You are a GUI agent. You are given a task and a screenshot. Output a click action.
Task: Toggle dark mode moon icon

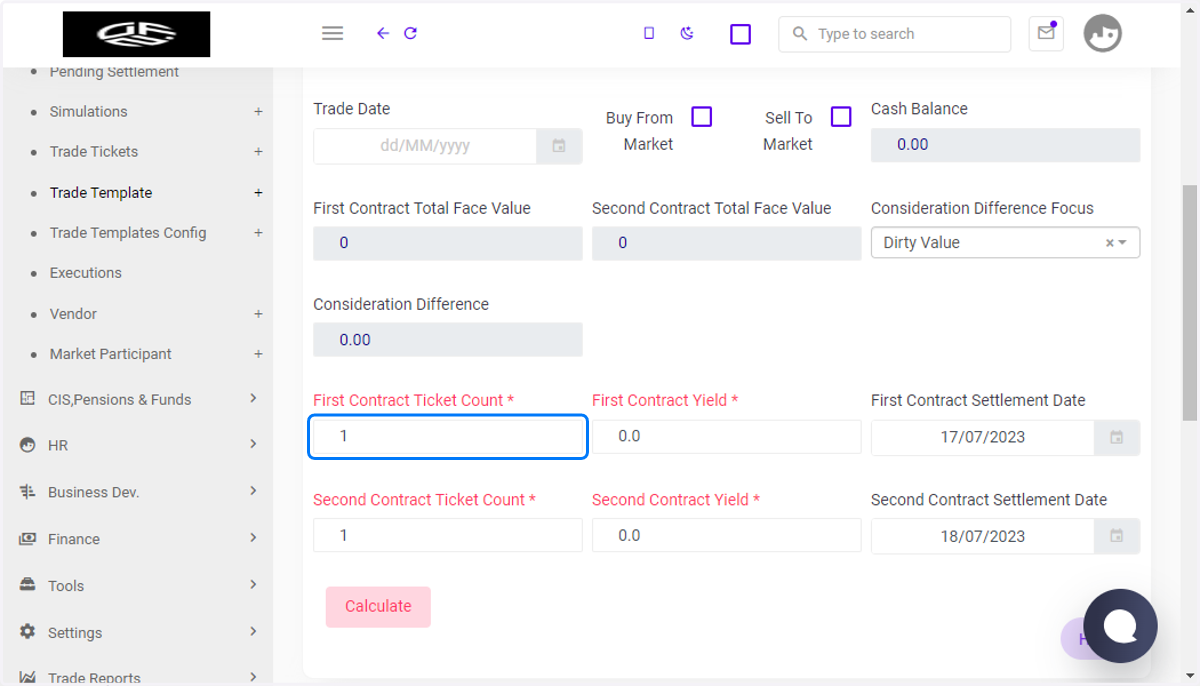687,33
